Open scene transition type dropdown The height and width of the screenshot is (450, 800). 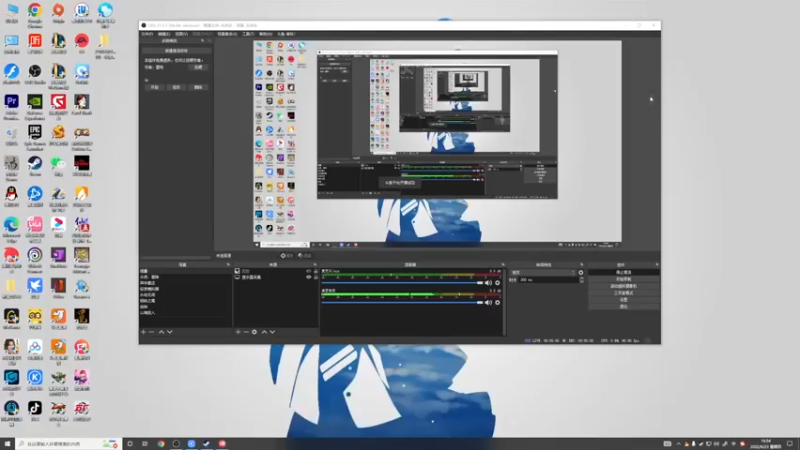[543, 272]
